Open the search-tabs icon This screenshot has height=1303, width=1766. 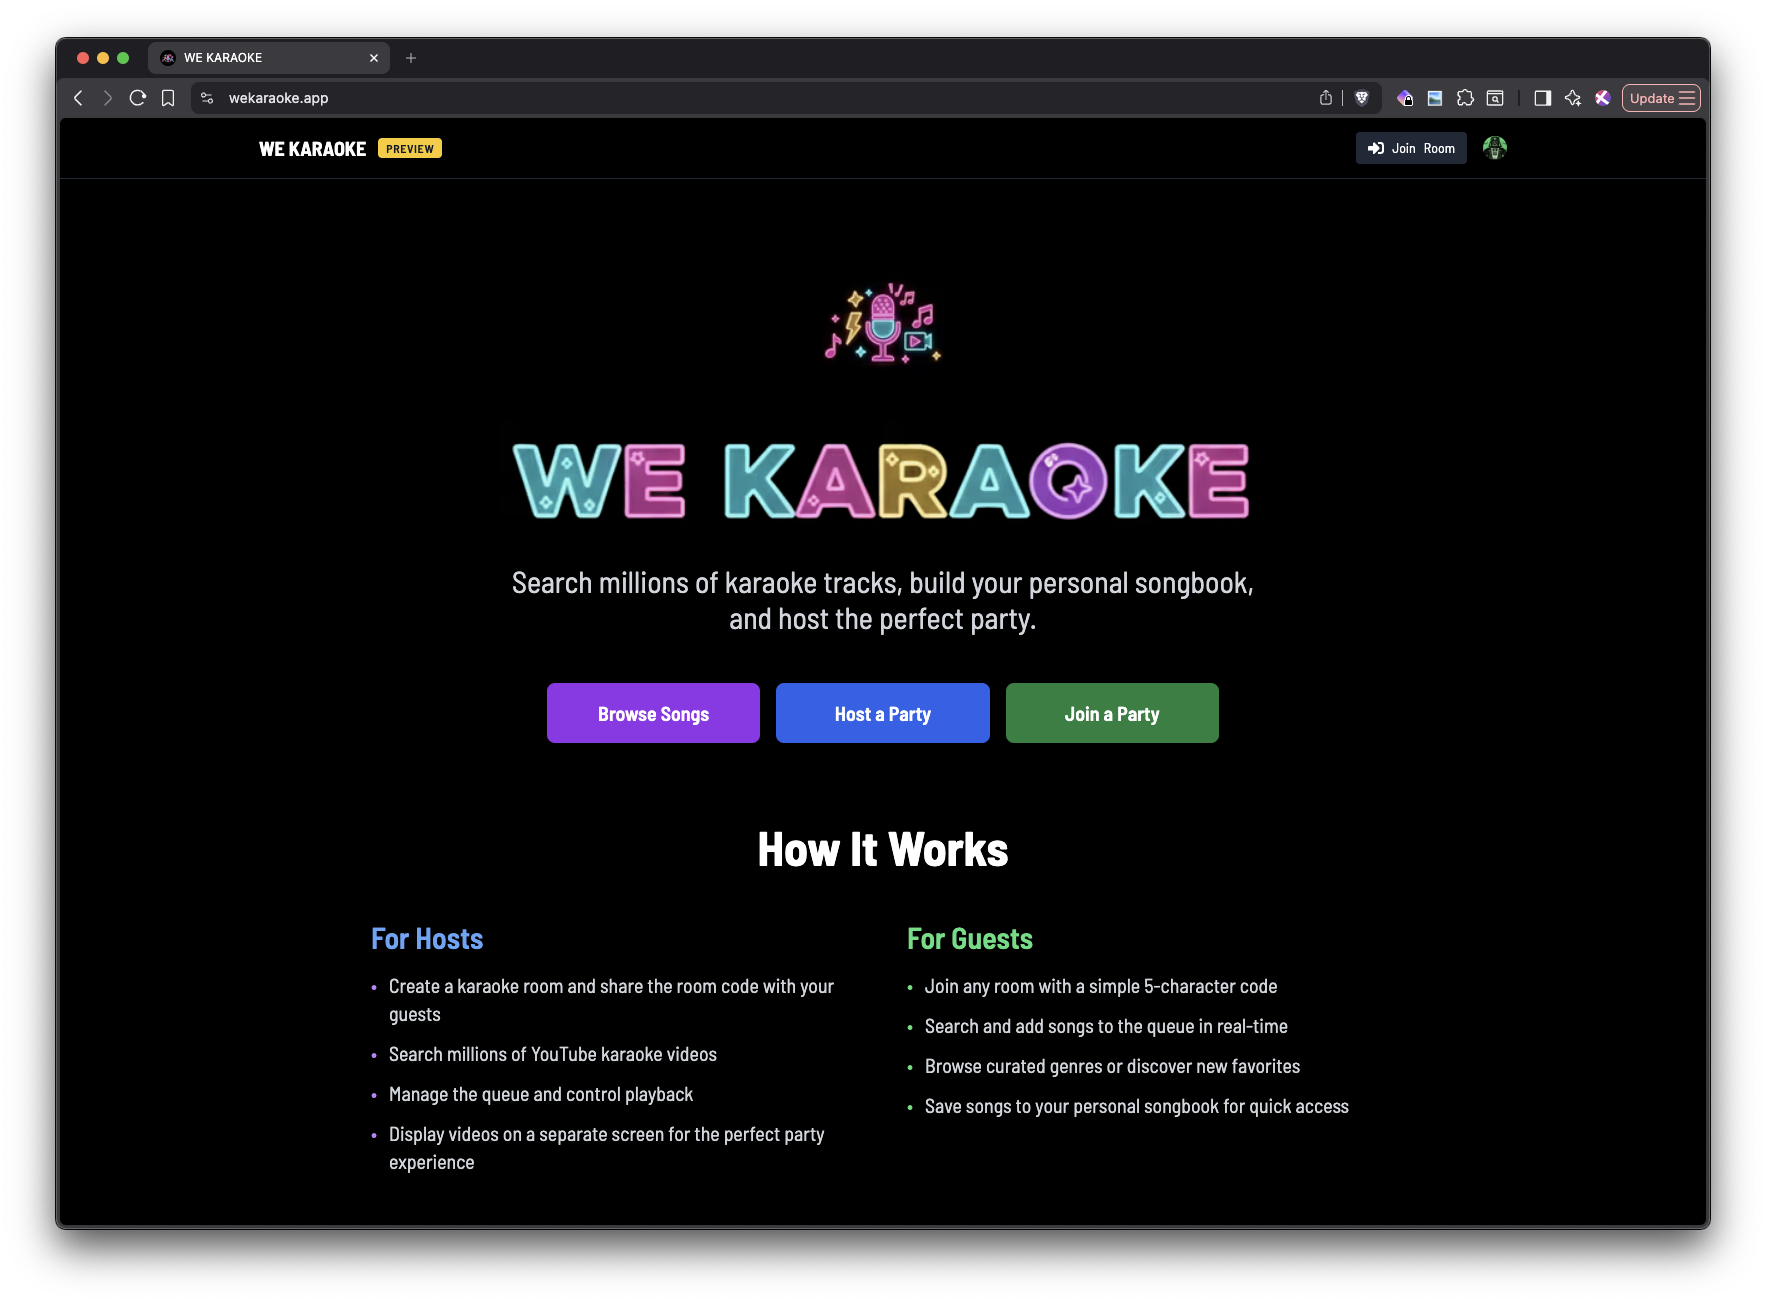[1494, 98]
